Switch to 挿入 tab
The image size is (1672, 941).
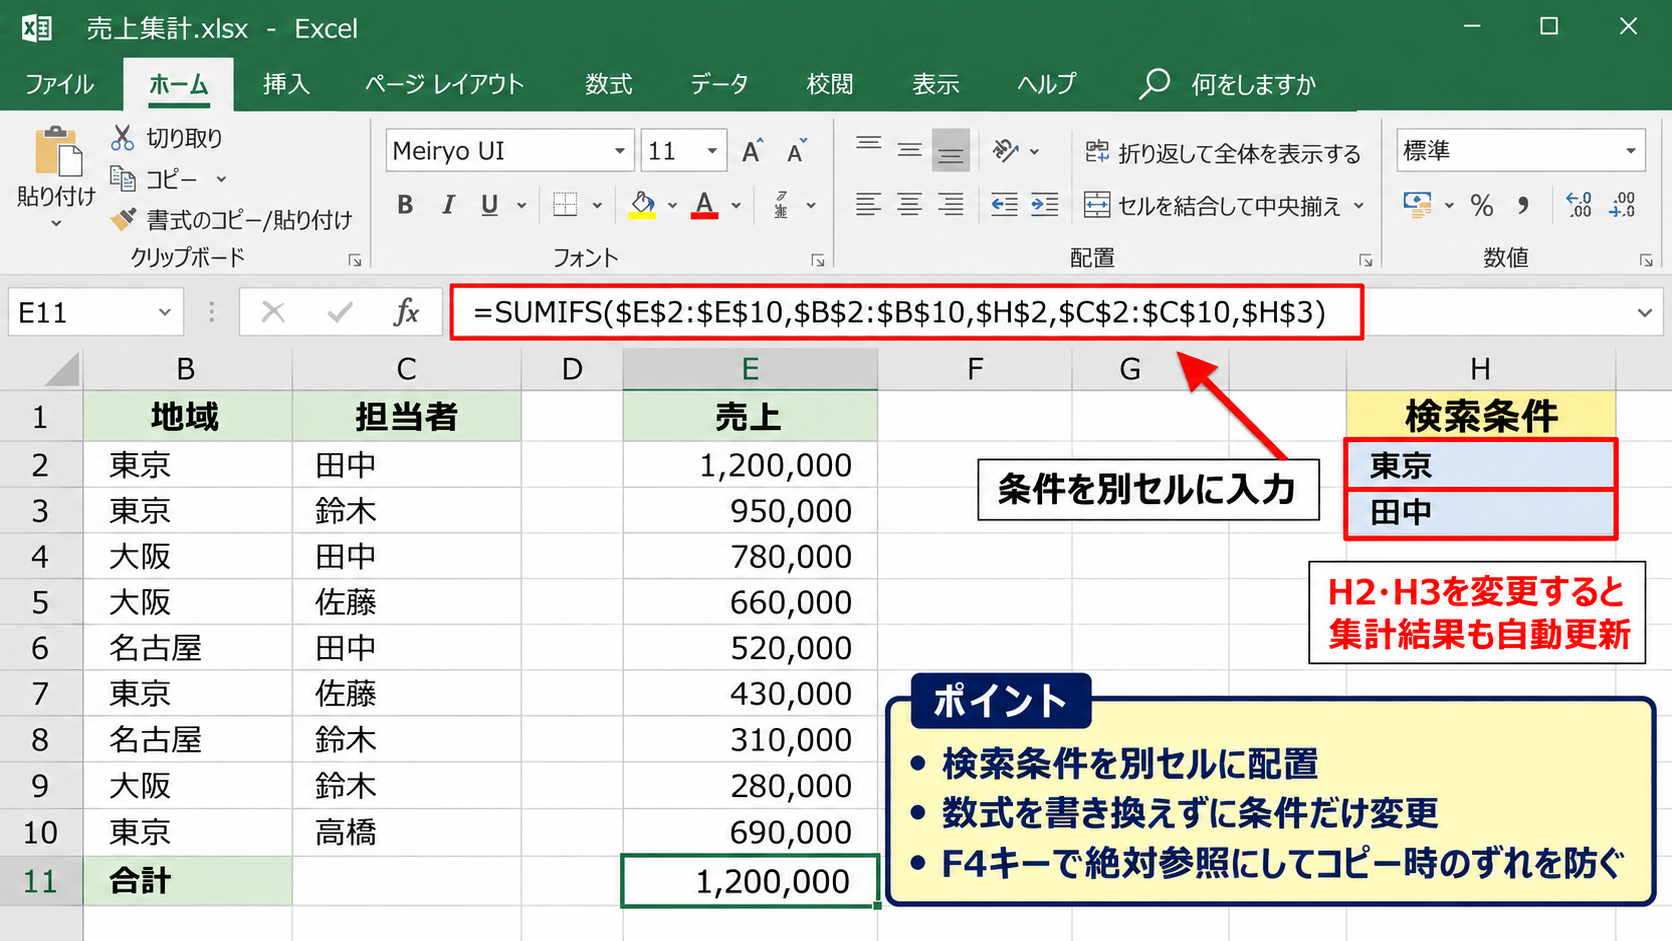coord(286,84)
